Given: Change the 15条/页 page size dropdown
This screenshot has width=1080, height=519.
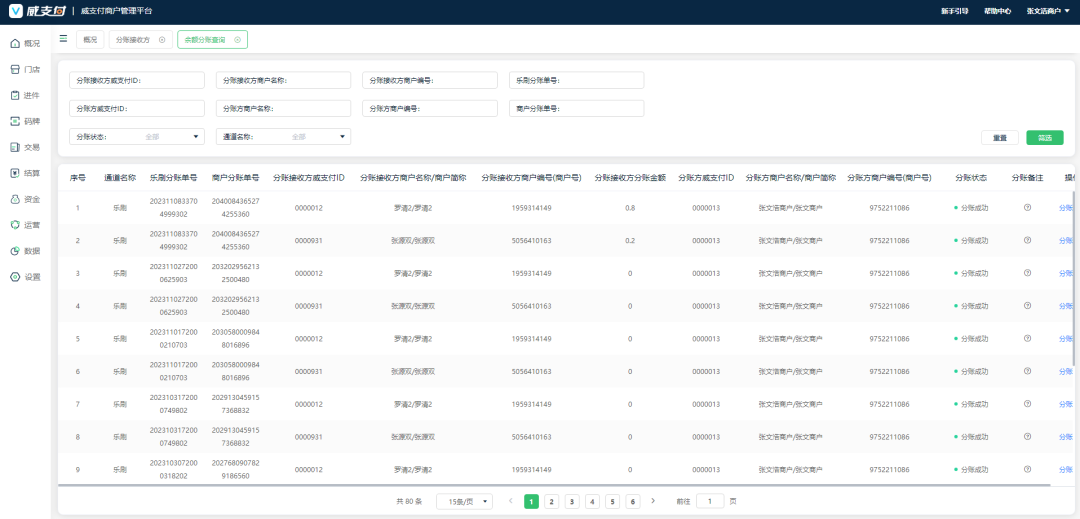Looking at the screenshot, I should (x=464, y=501).
